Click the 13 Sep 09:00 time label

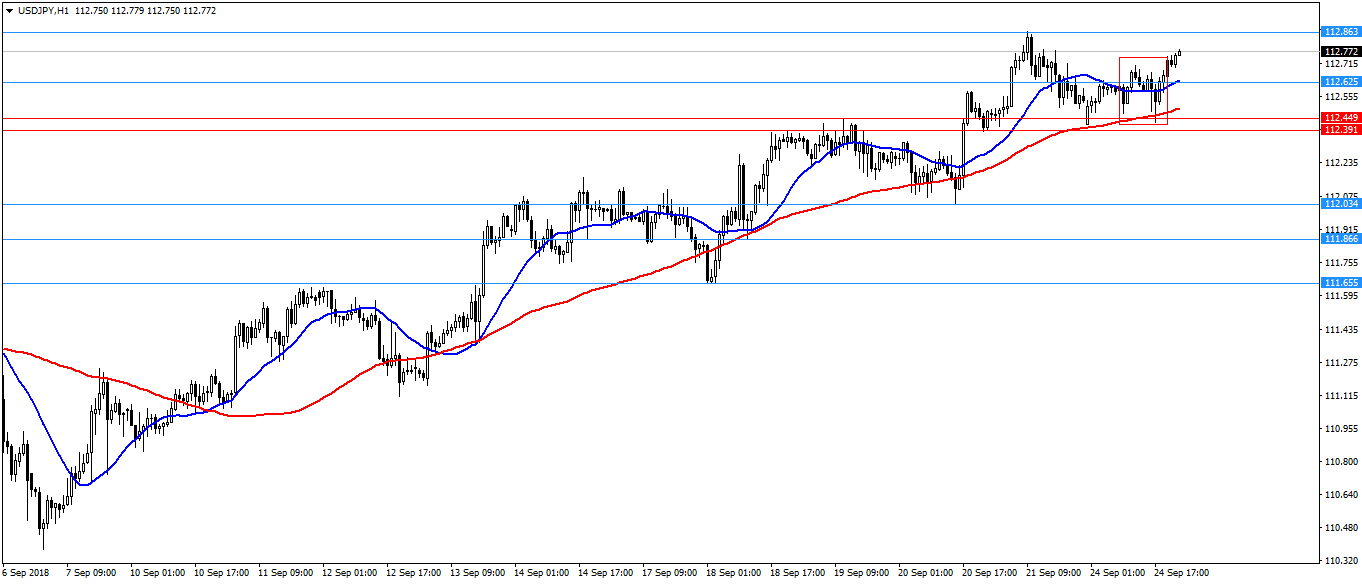(x=478, y=574)
